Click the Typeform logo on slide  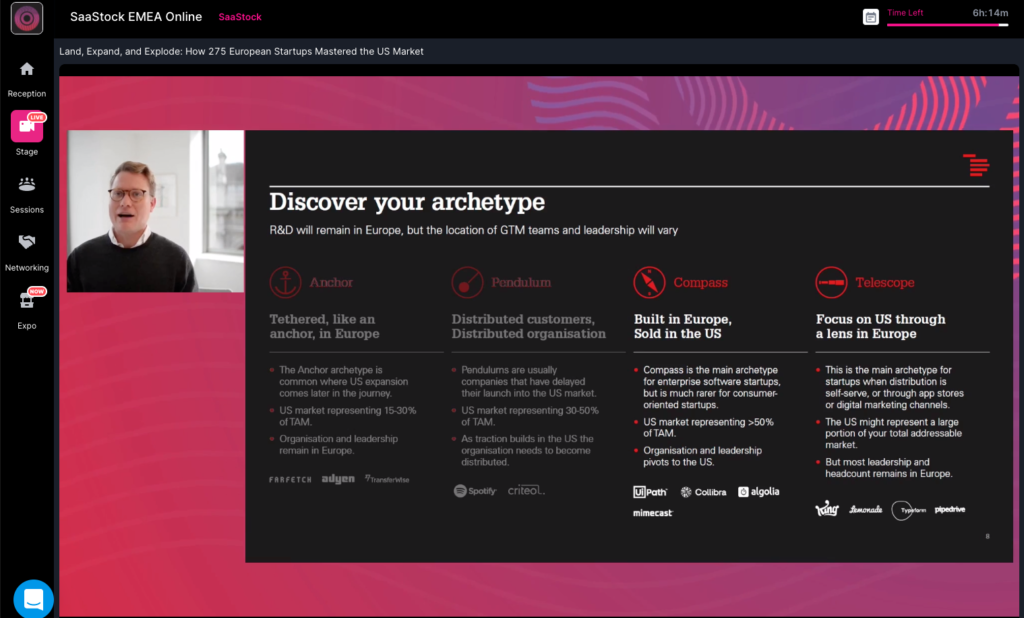908,510
